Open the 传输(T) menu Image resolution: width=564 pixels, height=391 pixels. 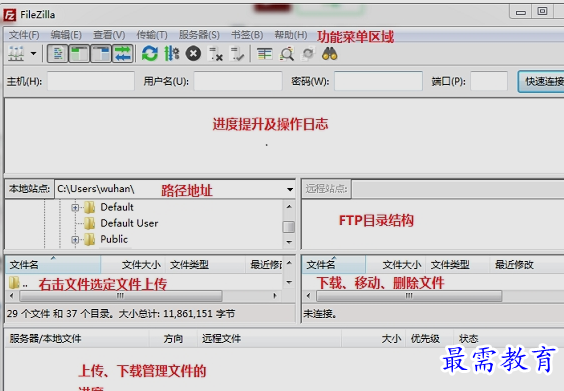pos(152,35)
